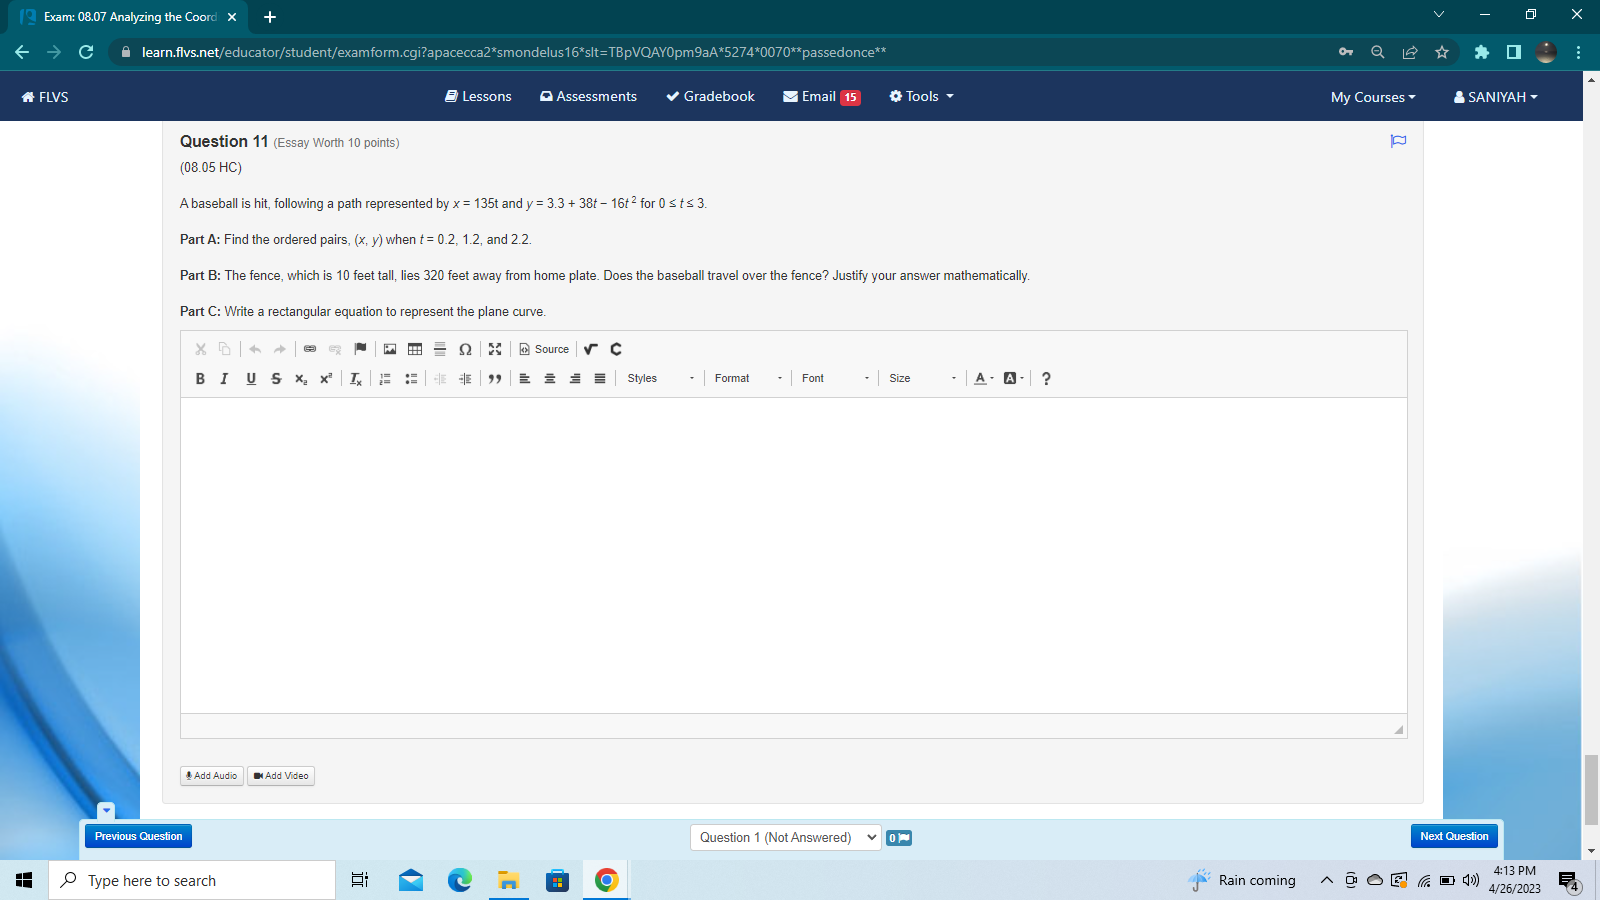Insert a table using the editor toolbar
This screenshot has width=1600, height=900.
click(414, 349)
